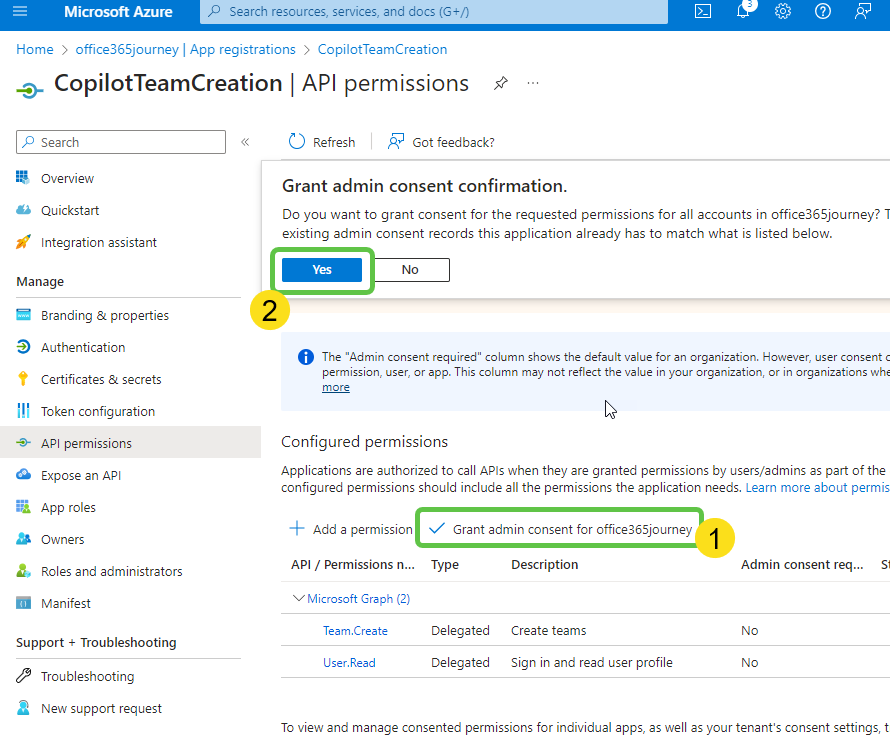Open more options next to the pin icon

coord(533,84)
